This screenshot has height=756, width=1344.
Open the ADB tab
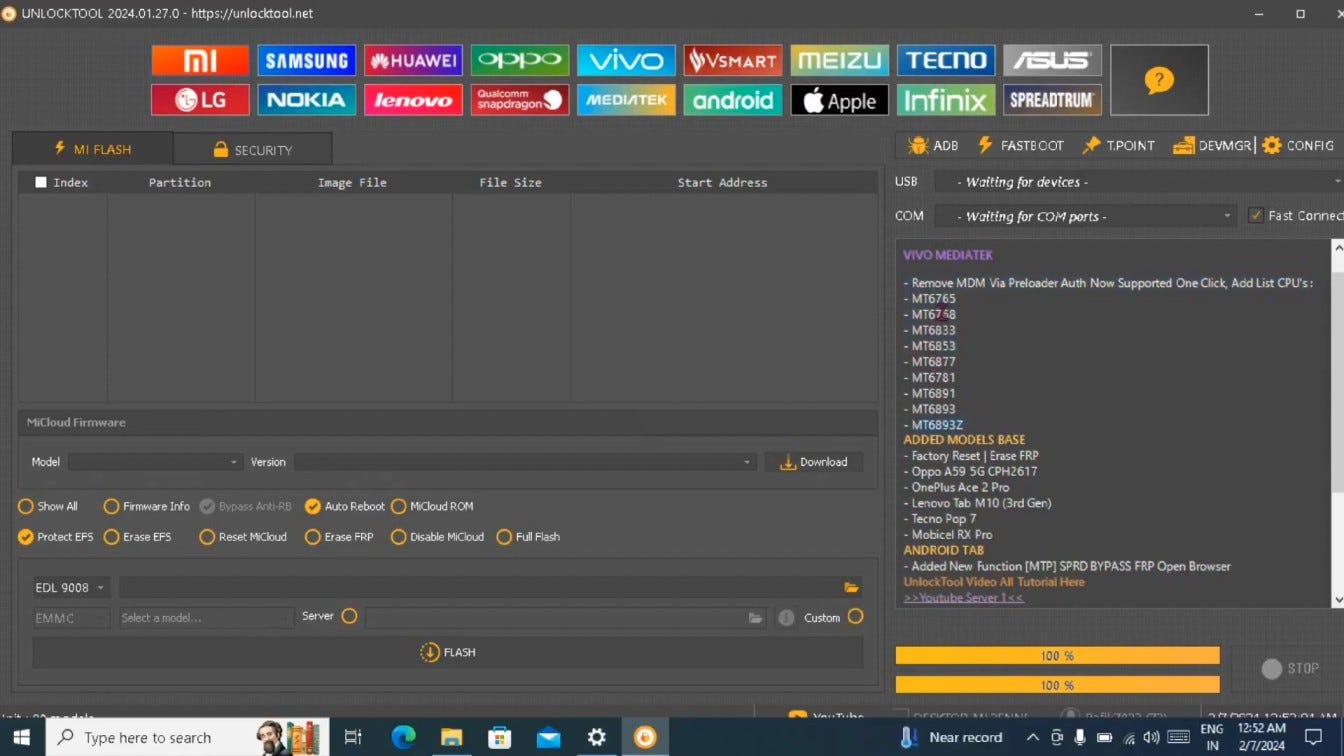(933, 146)
